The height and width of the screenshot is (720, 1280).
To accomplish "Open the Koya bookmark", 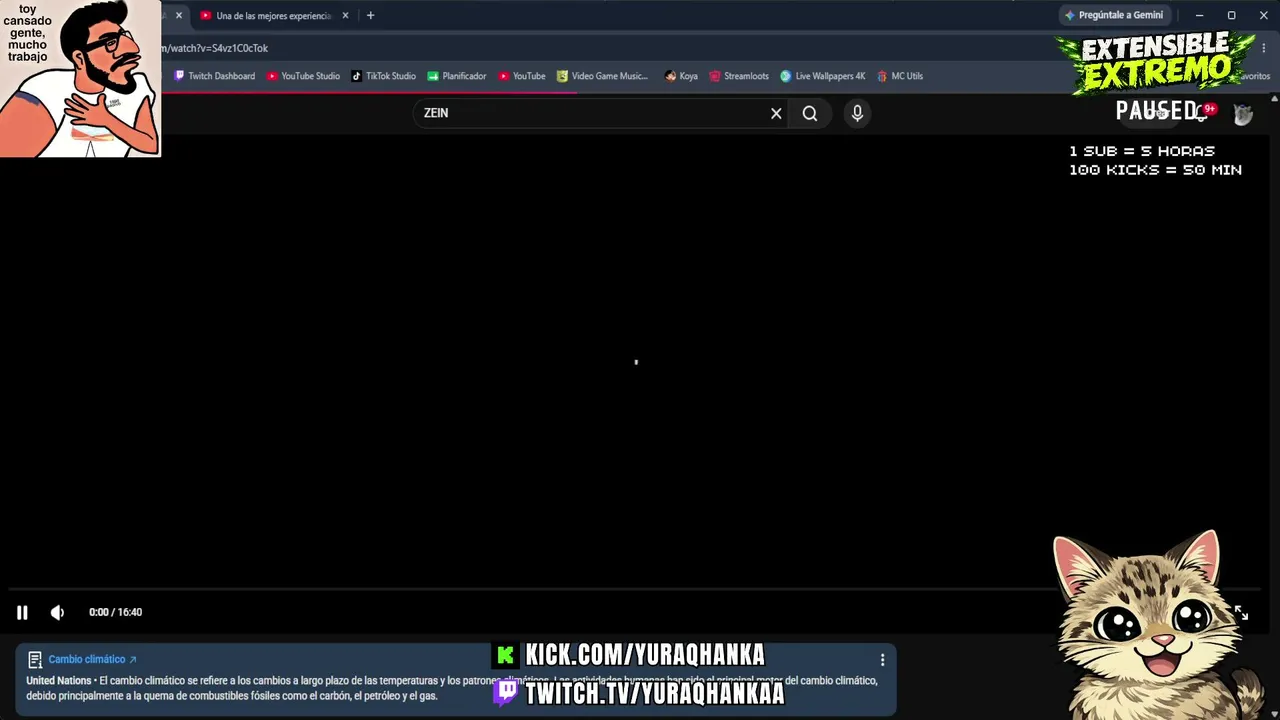I will tap(681, 76).
